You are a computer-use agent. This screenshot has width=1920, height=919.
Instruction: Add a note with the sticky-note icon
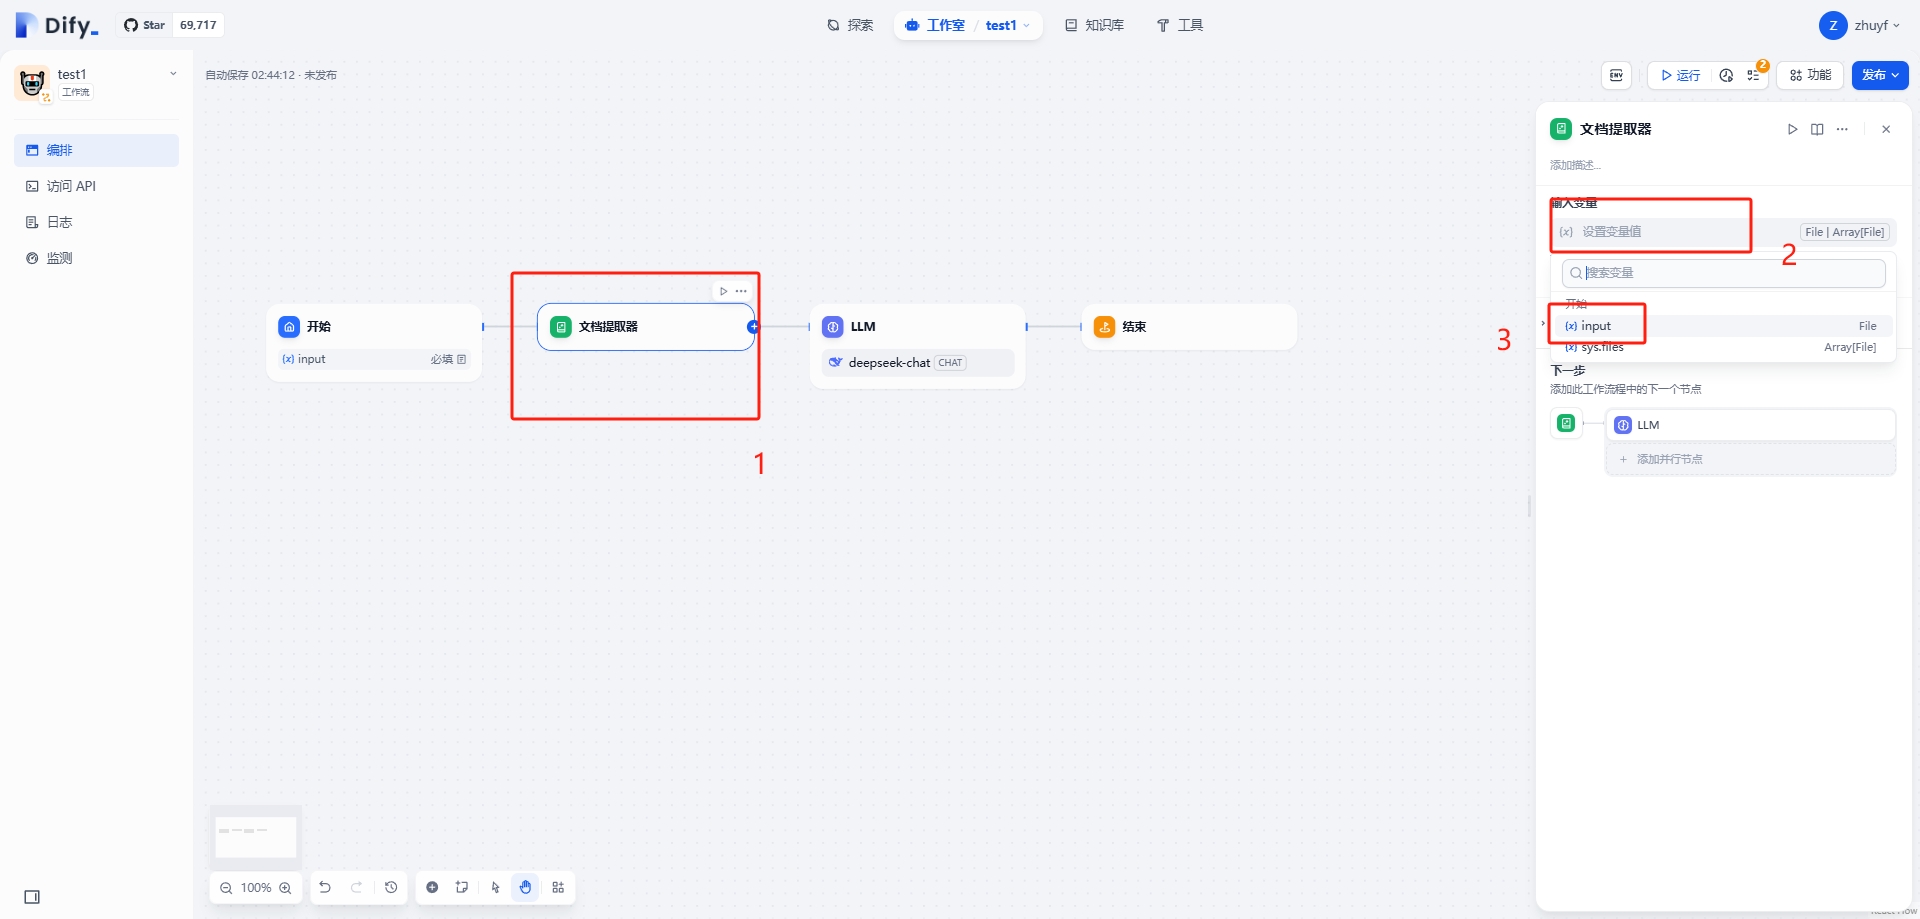[x=461, y=888]
